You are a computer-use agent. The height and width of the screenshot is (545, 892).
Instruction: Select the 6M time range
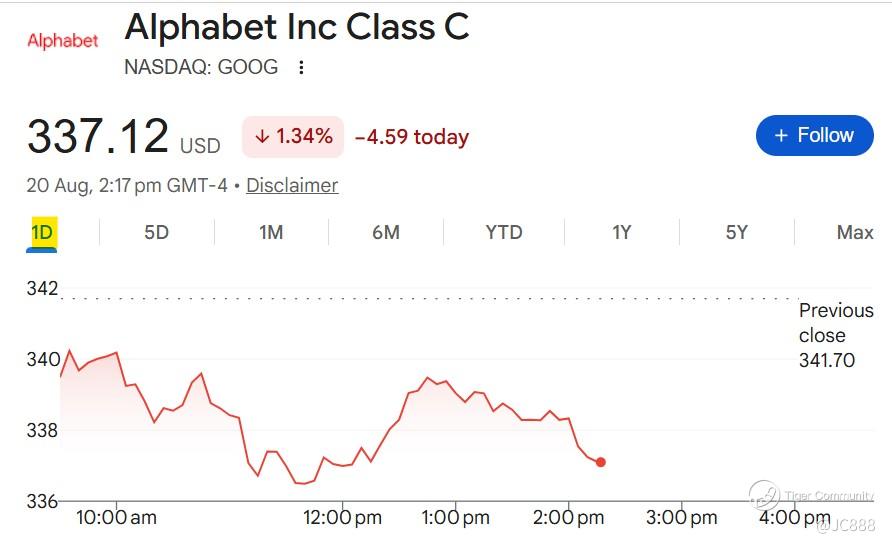tap(386, 233)
